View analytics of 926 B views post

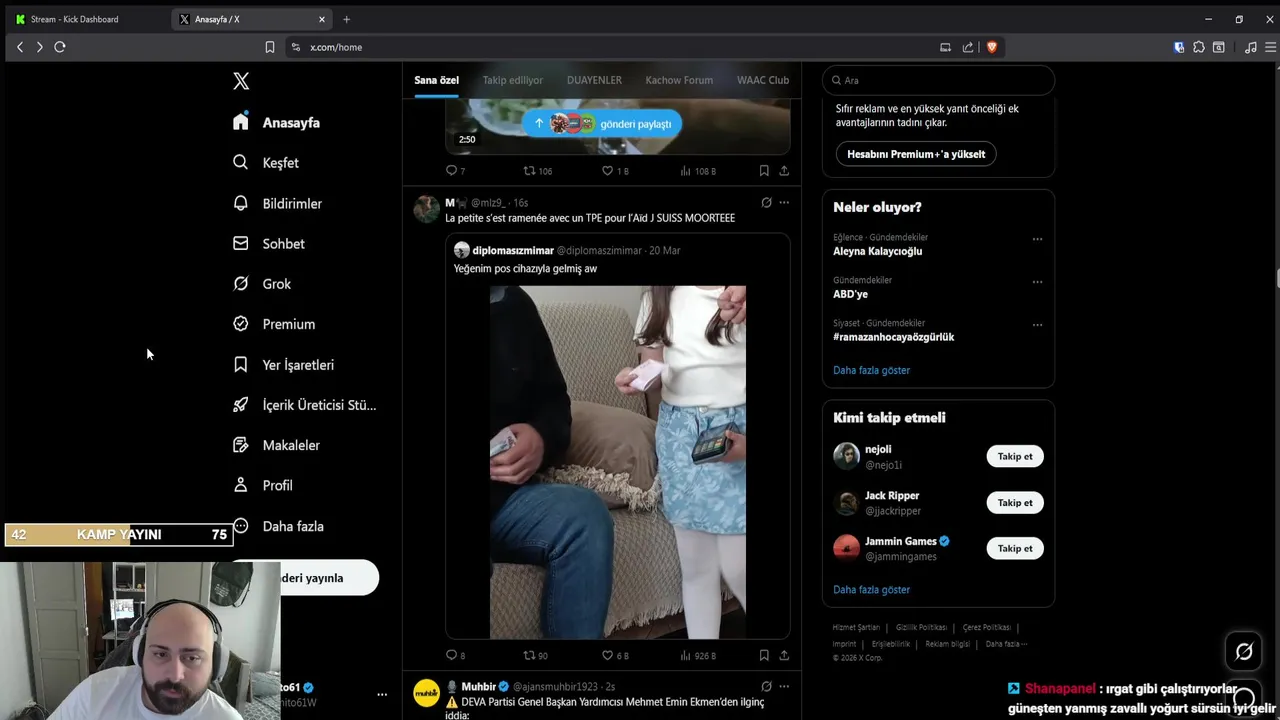click(698, 656)
